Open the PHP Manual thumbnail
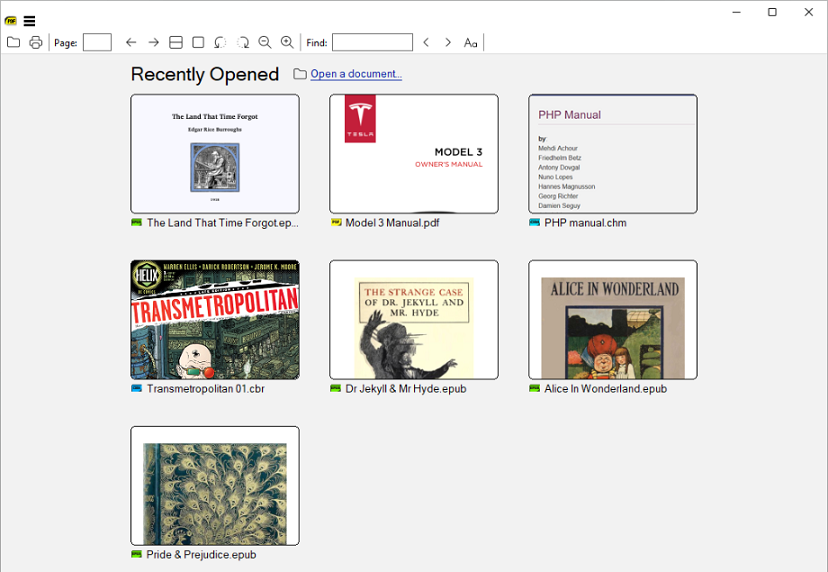 point(613,154)
